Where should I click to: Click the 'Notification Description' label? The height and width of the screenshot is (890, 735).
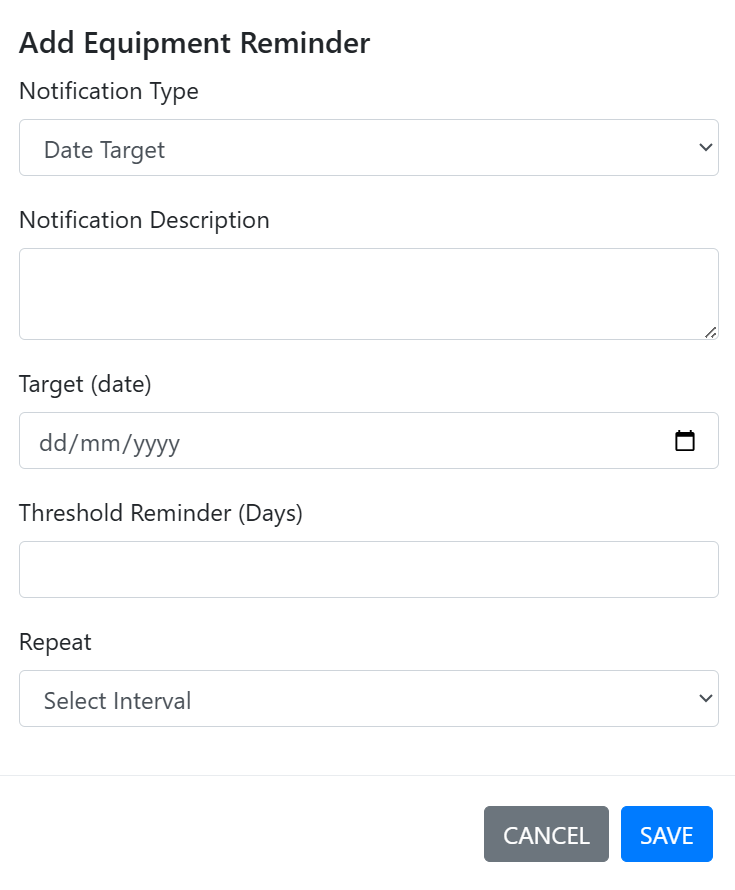pos(144,220)
